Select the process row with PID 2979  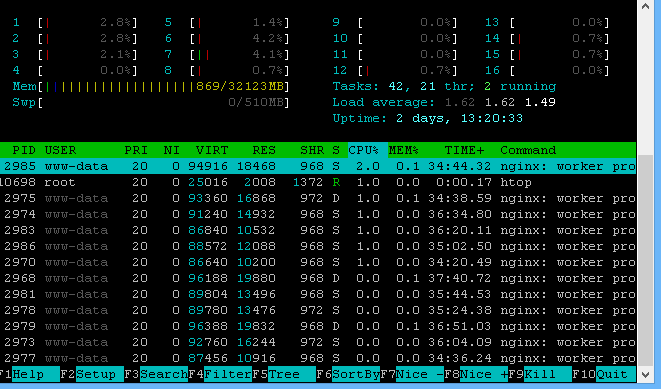tap(318, 327)
